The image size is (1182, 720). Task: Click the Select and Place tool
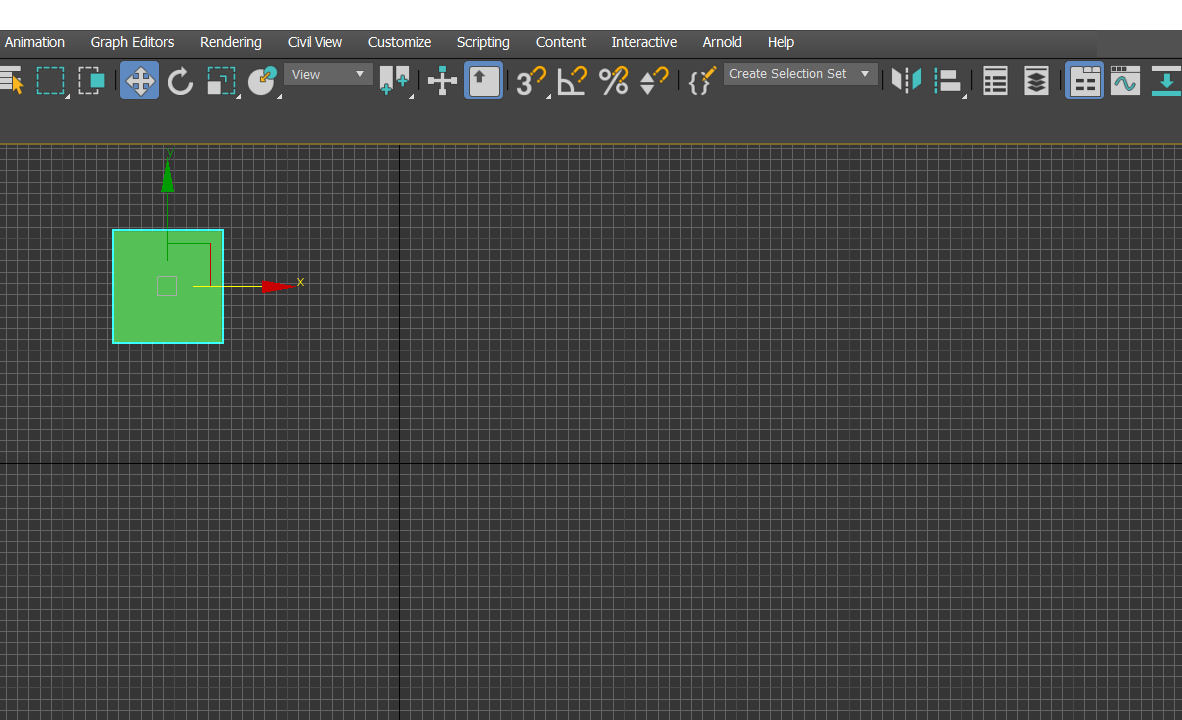coord(262,81)
